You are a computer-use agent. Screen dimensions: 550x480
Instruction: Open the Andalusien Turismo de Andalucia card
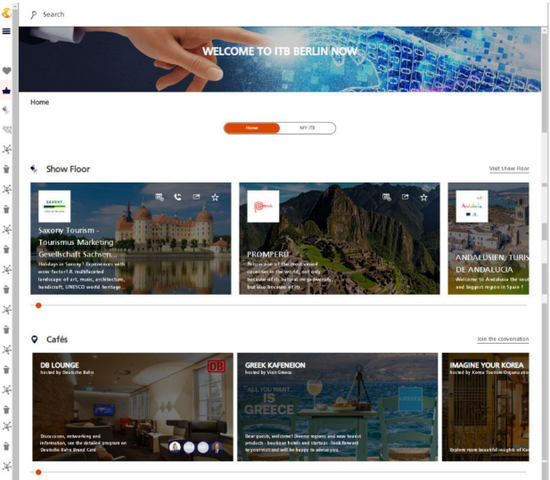click(x=488, y=238)
